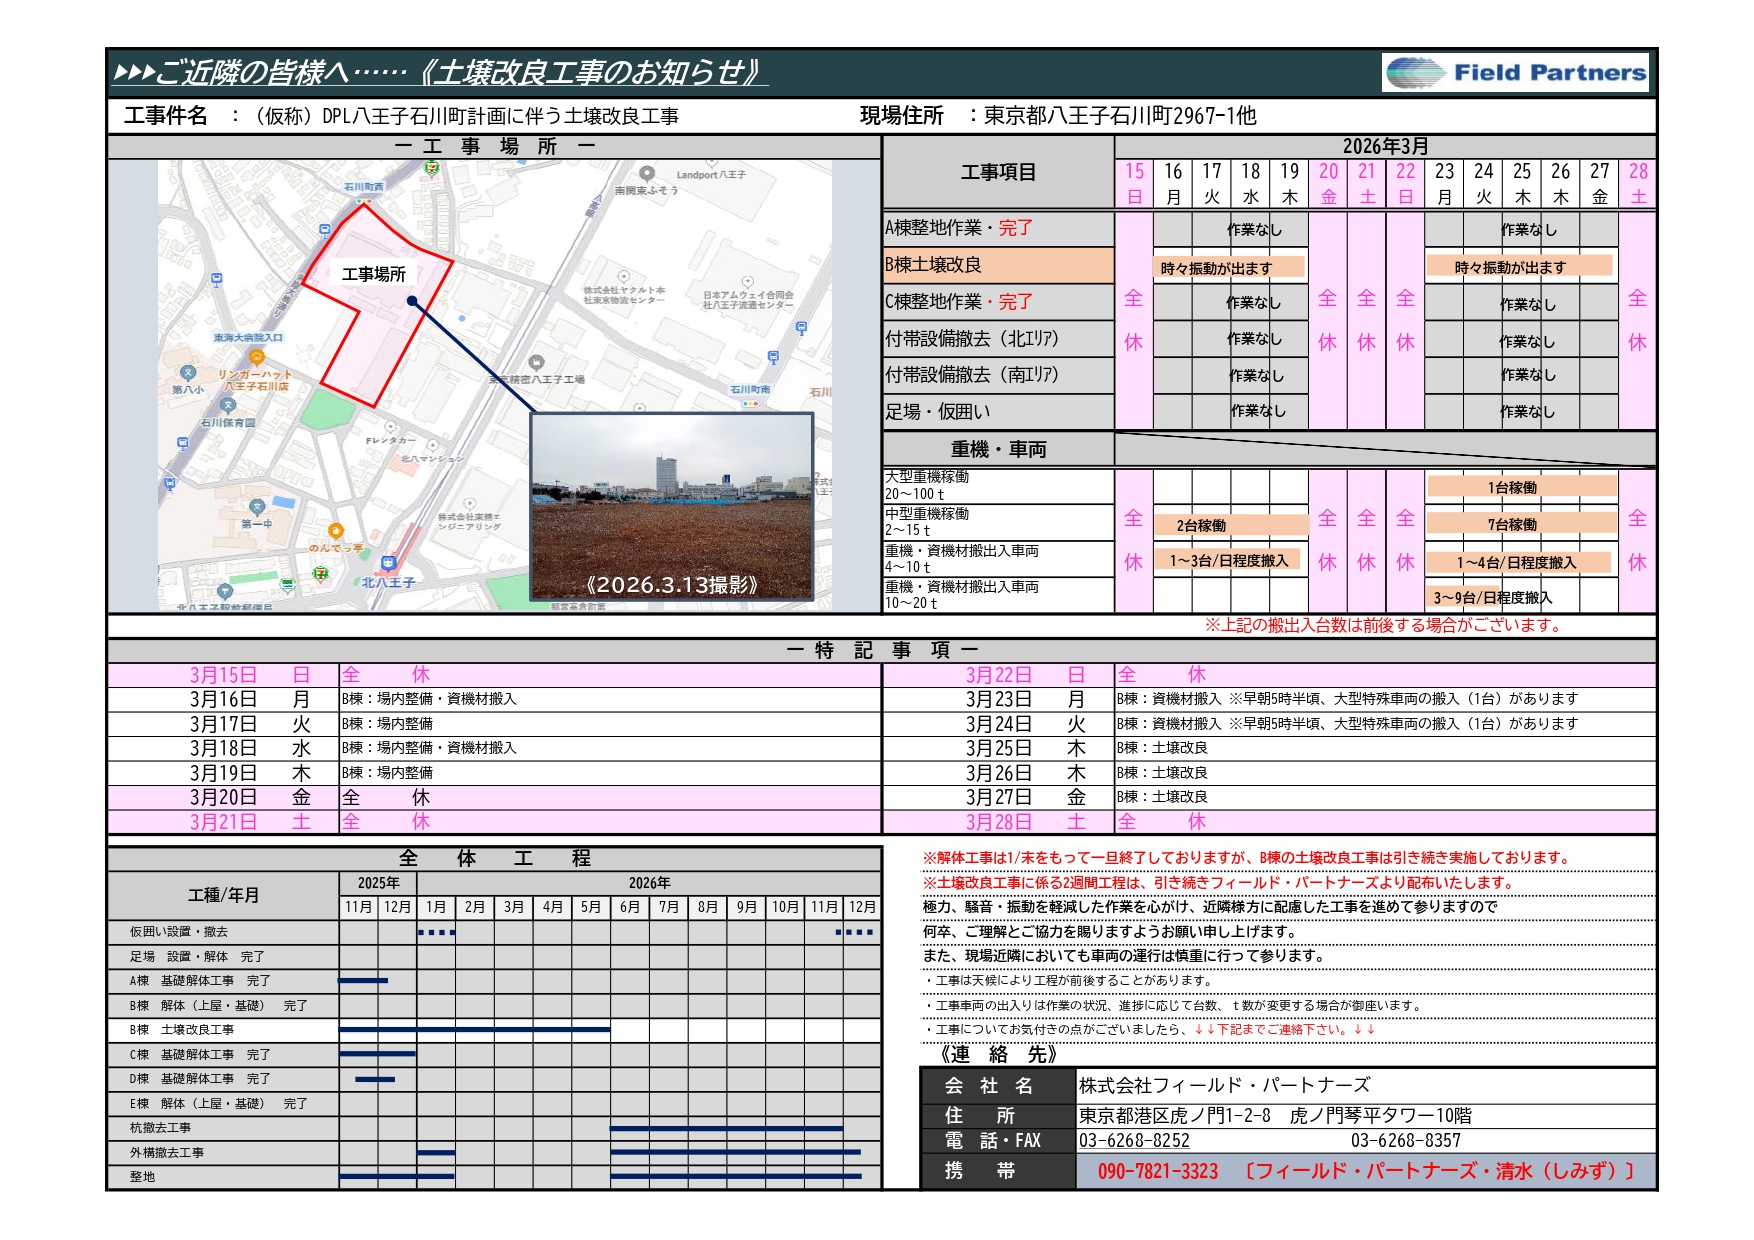Viewport: 1754px width, 1240px height.
Task: Click the dark blue dot in site area
Action: point(413,299)
